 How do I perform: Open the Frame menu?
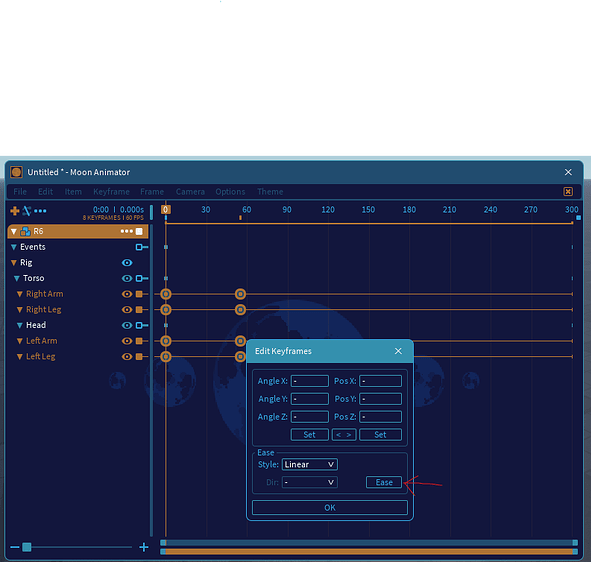[152, 191]
